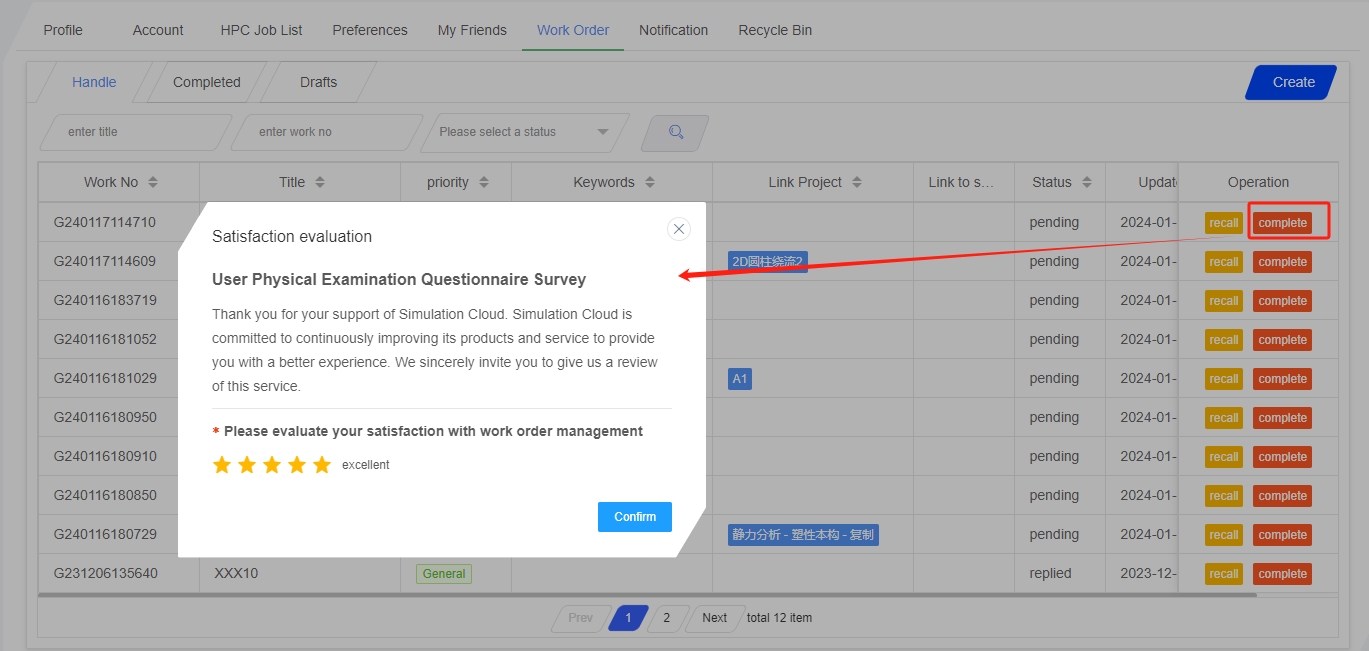Click the Status column header
The image size is (1369, 651).
tap(1059, 182)
